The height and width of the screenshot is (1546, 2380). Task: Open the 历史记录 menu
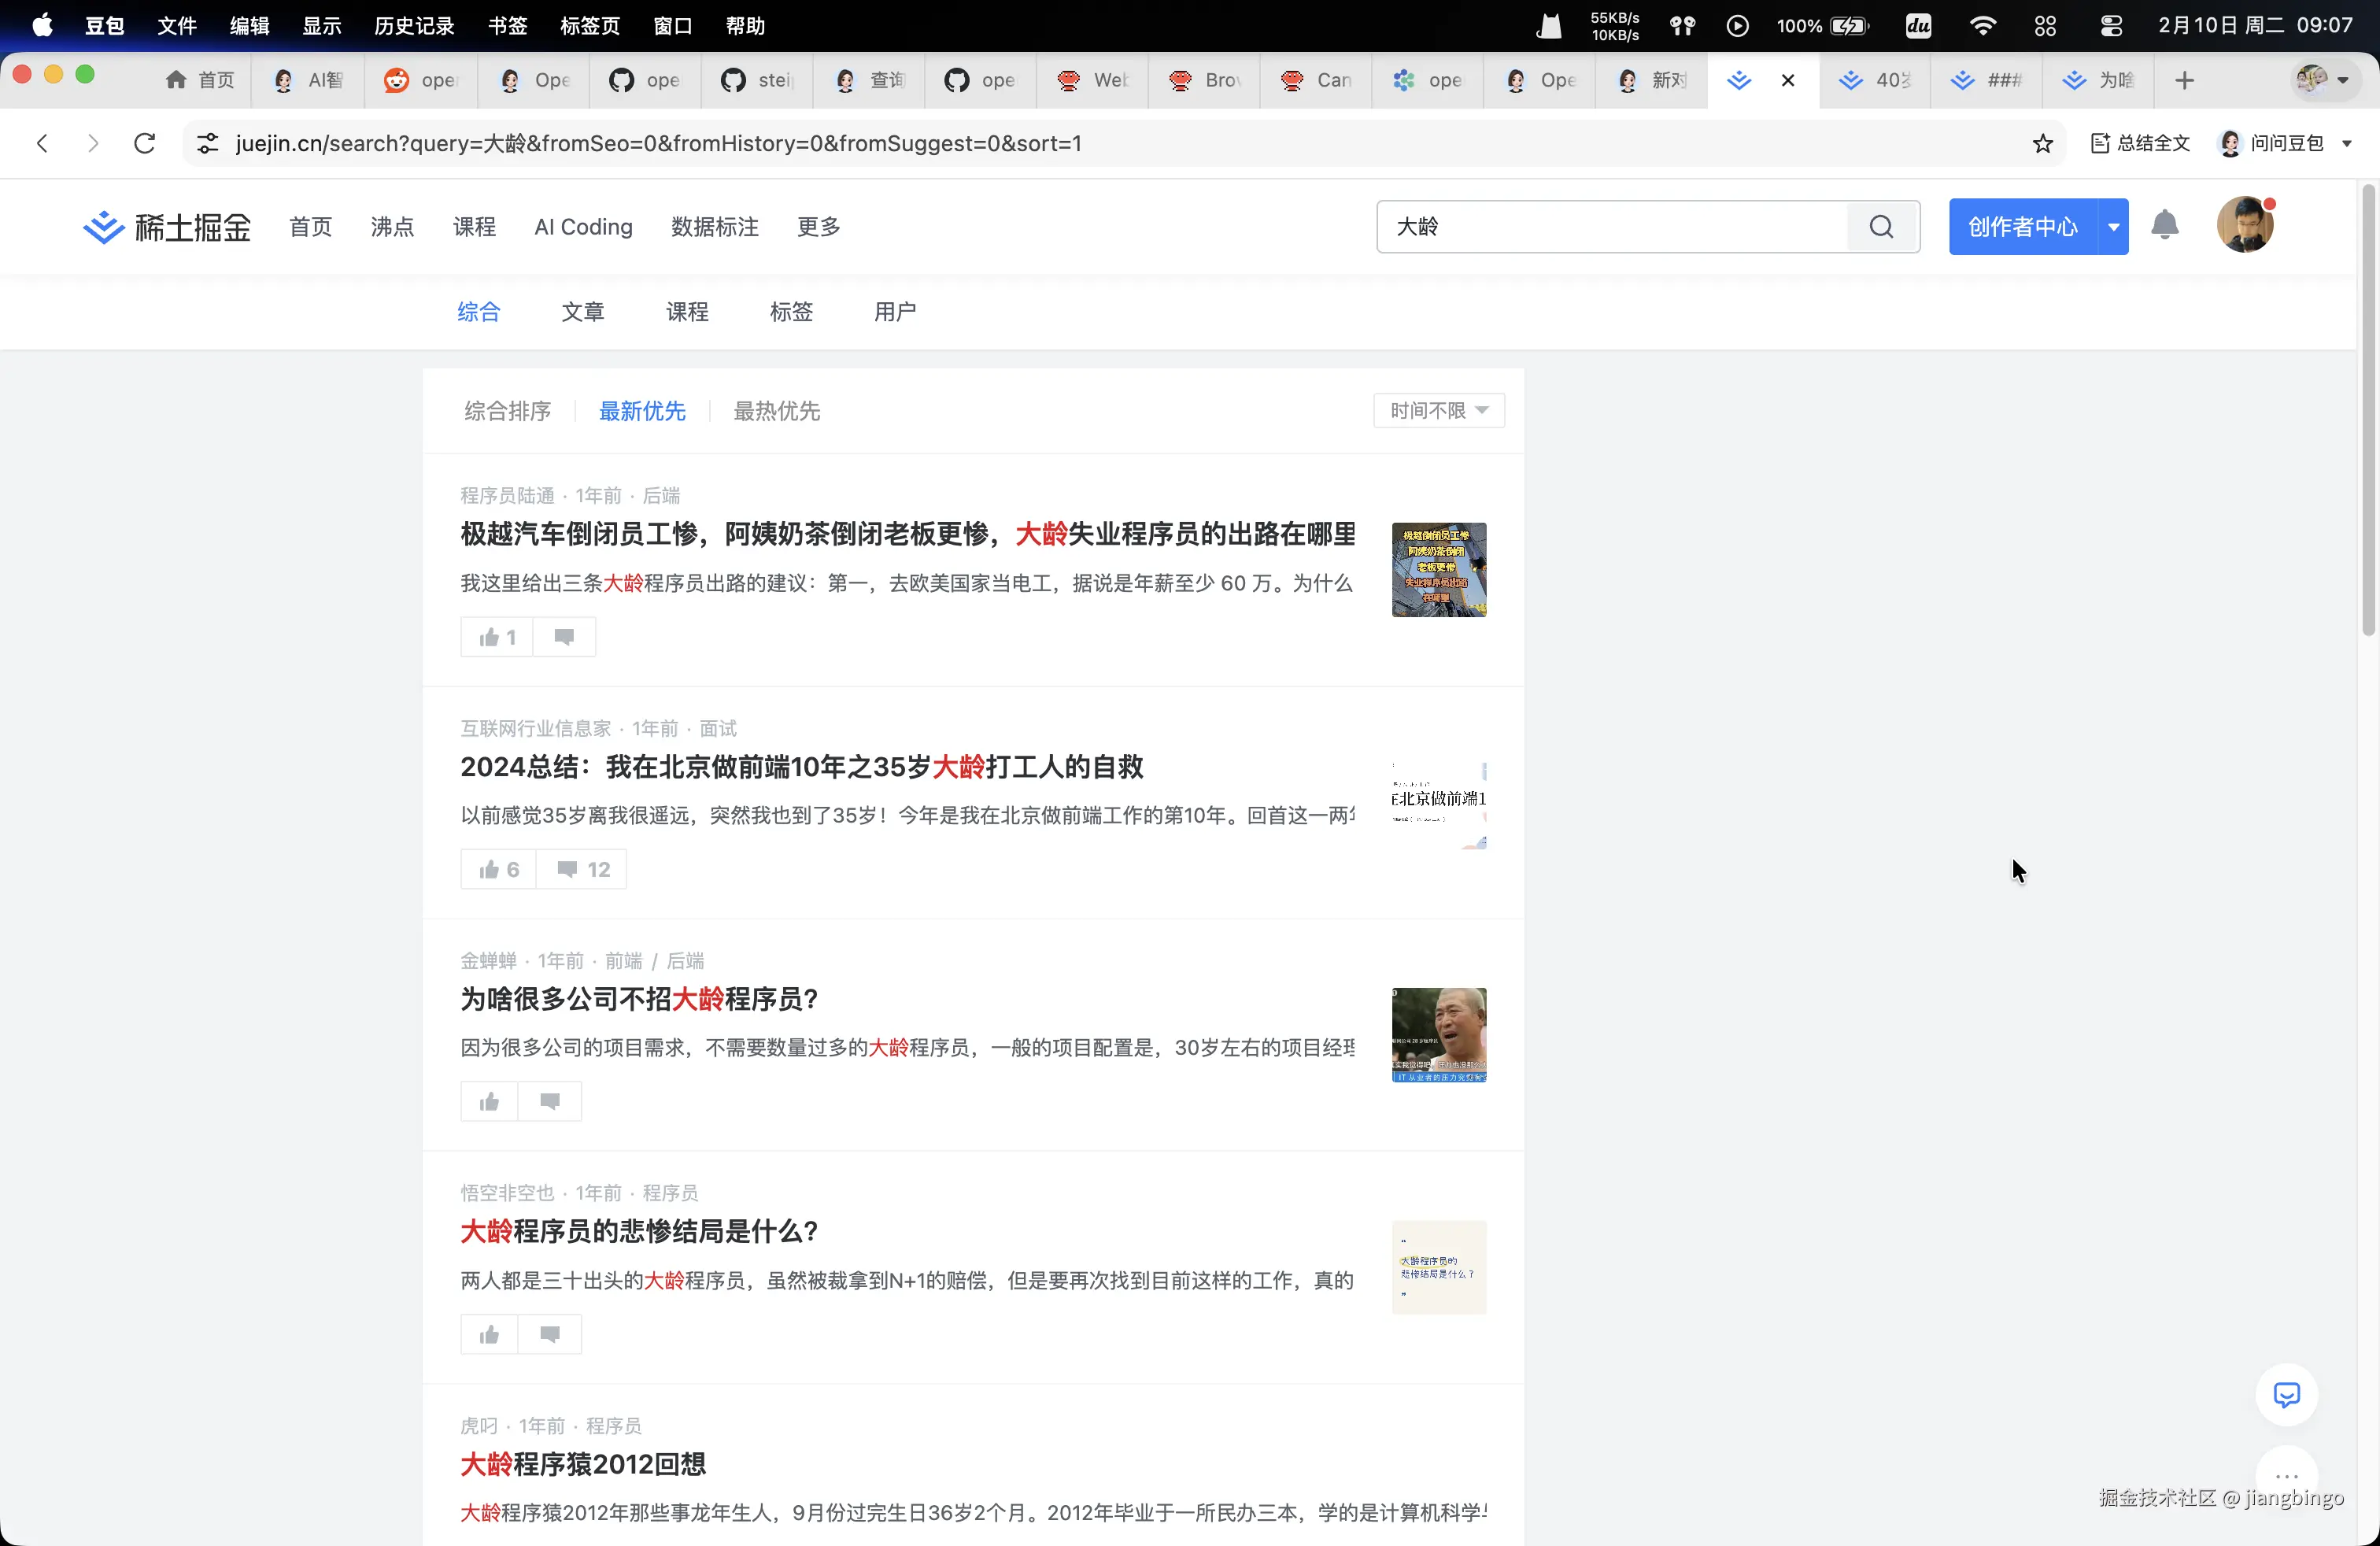coord(413,26)
